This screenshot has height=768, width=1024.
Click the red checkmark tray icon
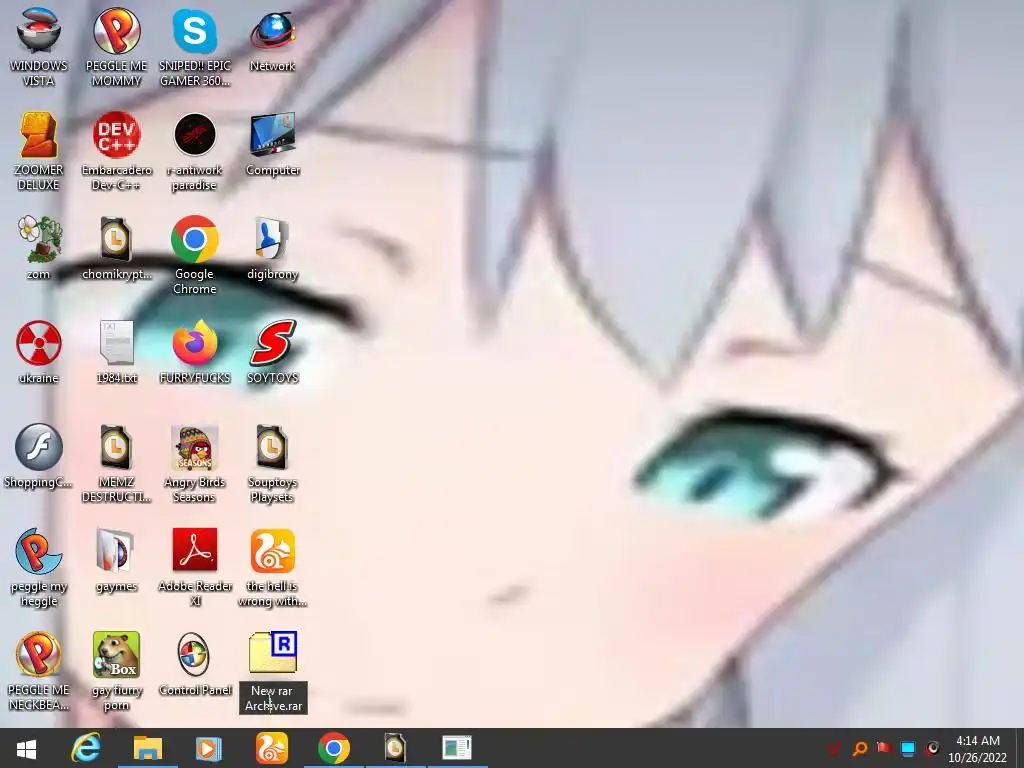834,748
